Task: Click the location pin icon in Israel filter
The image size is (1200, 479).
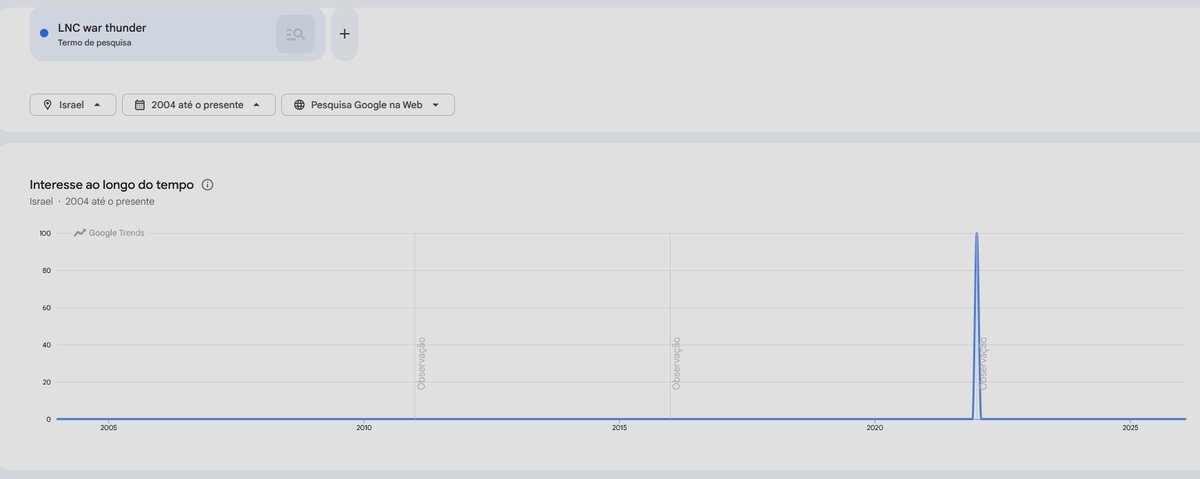Action: 47,105
